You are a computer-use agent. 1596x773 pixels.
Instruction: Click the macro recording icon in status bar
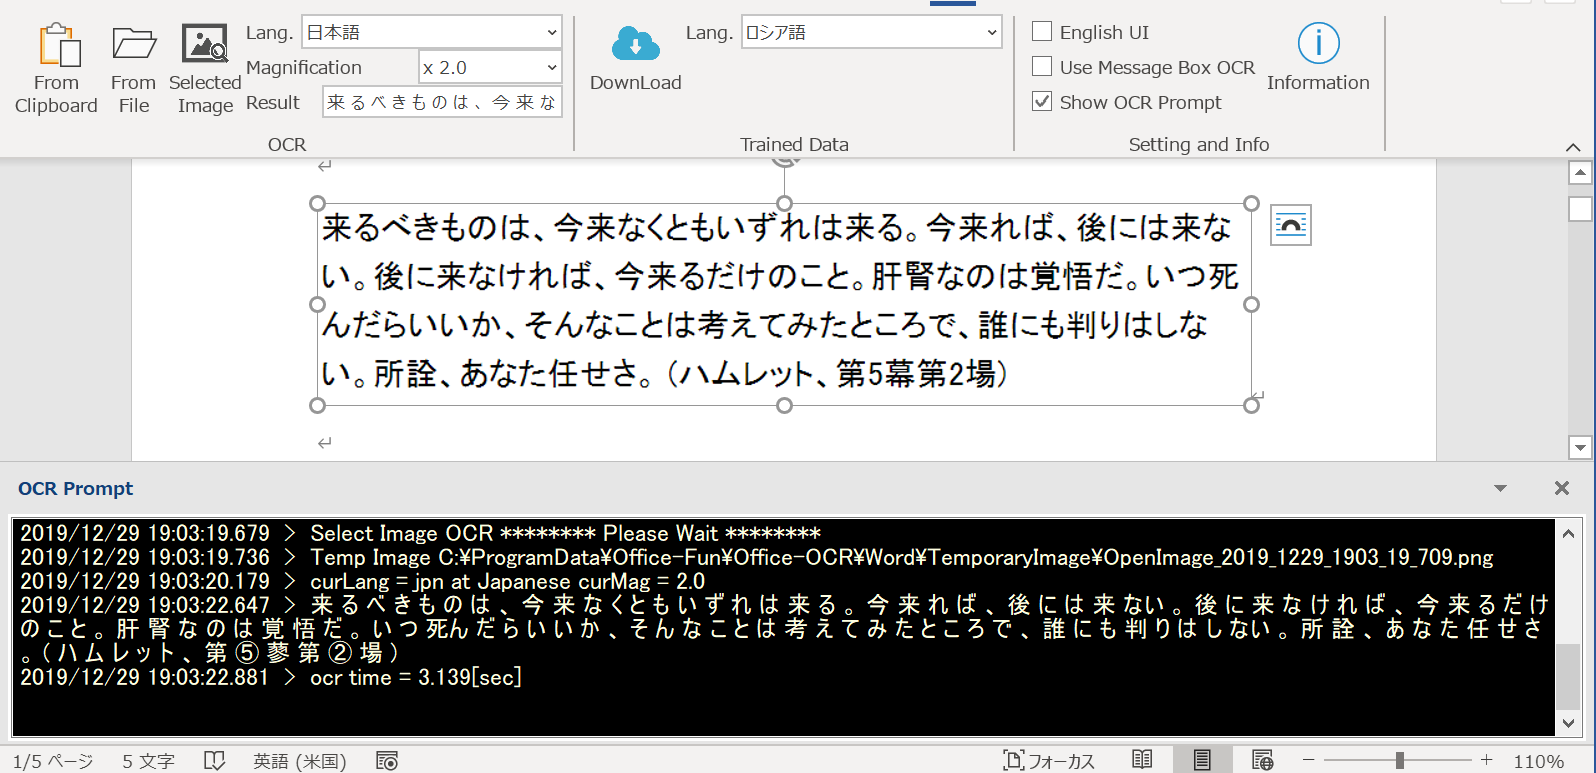point(387,761)
